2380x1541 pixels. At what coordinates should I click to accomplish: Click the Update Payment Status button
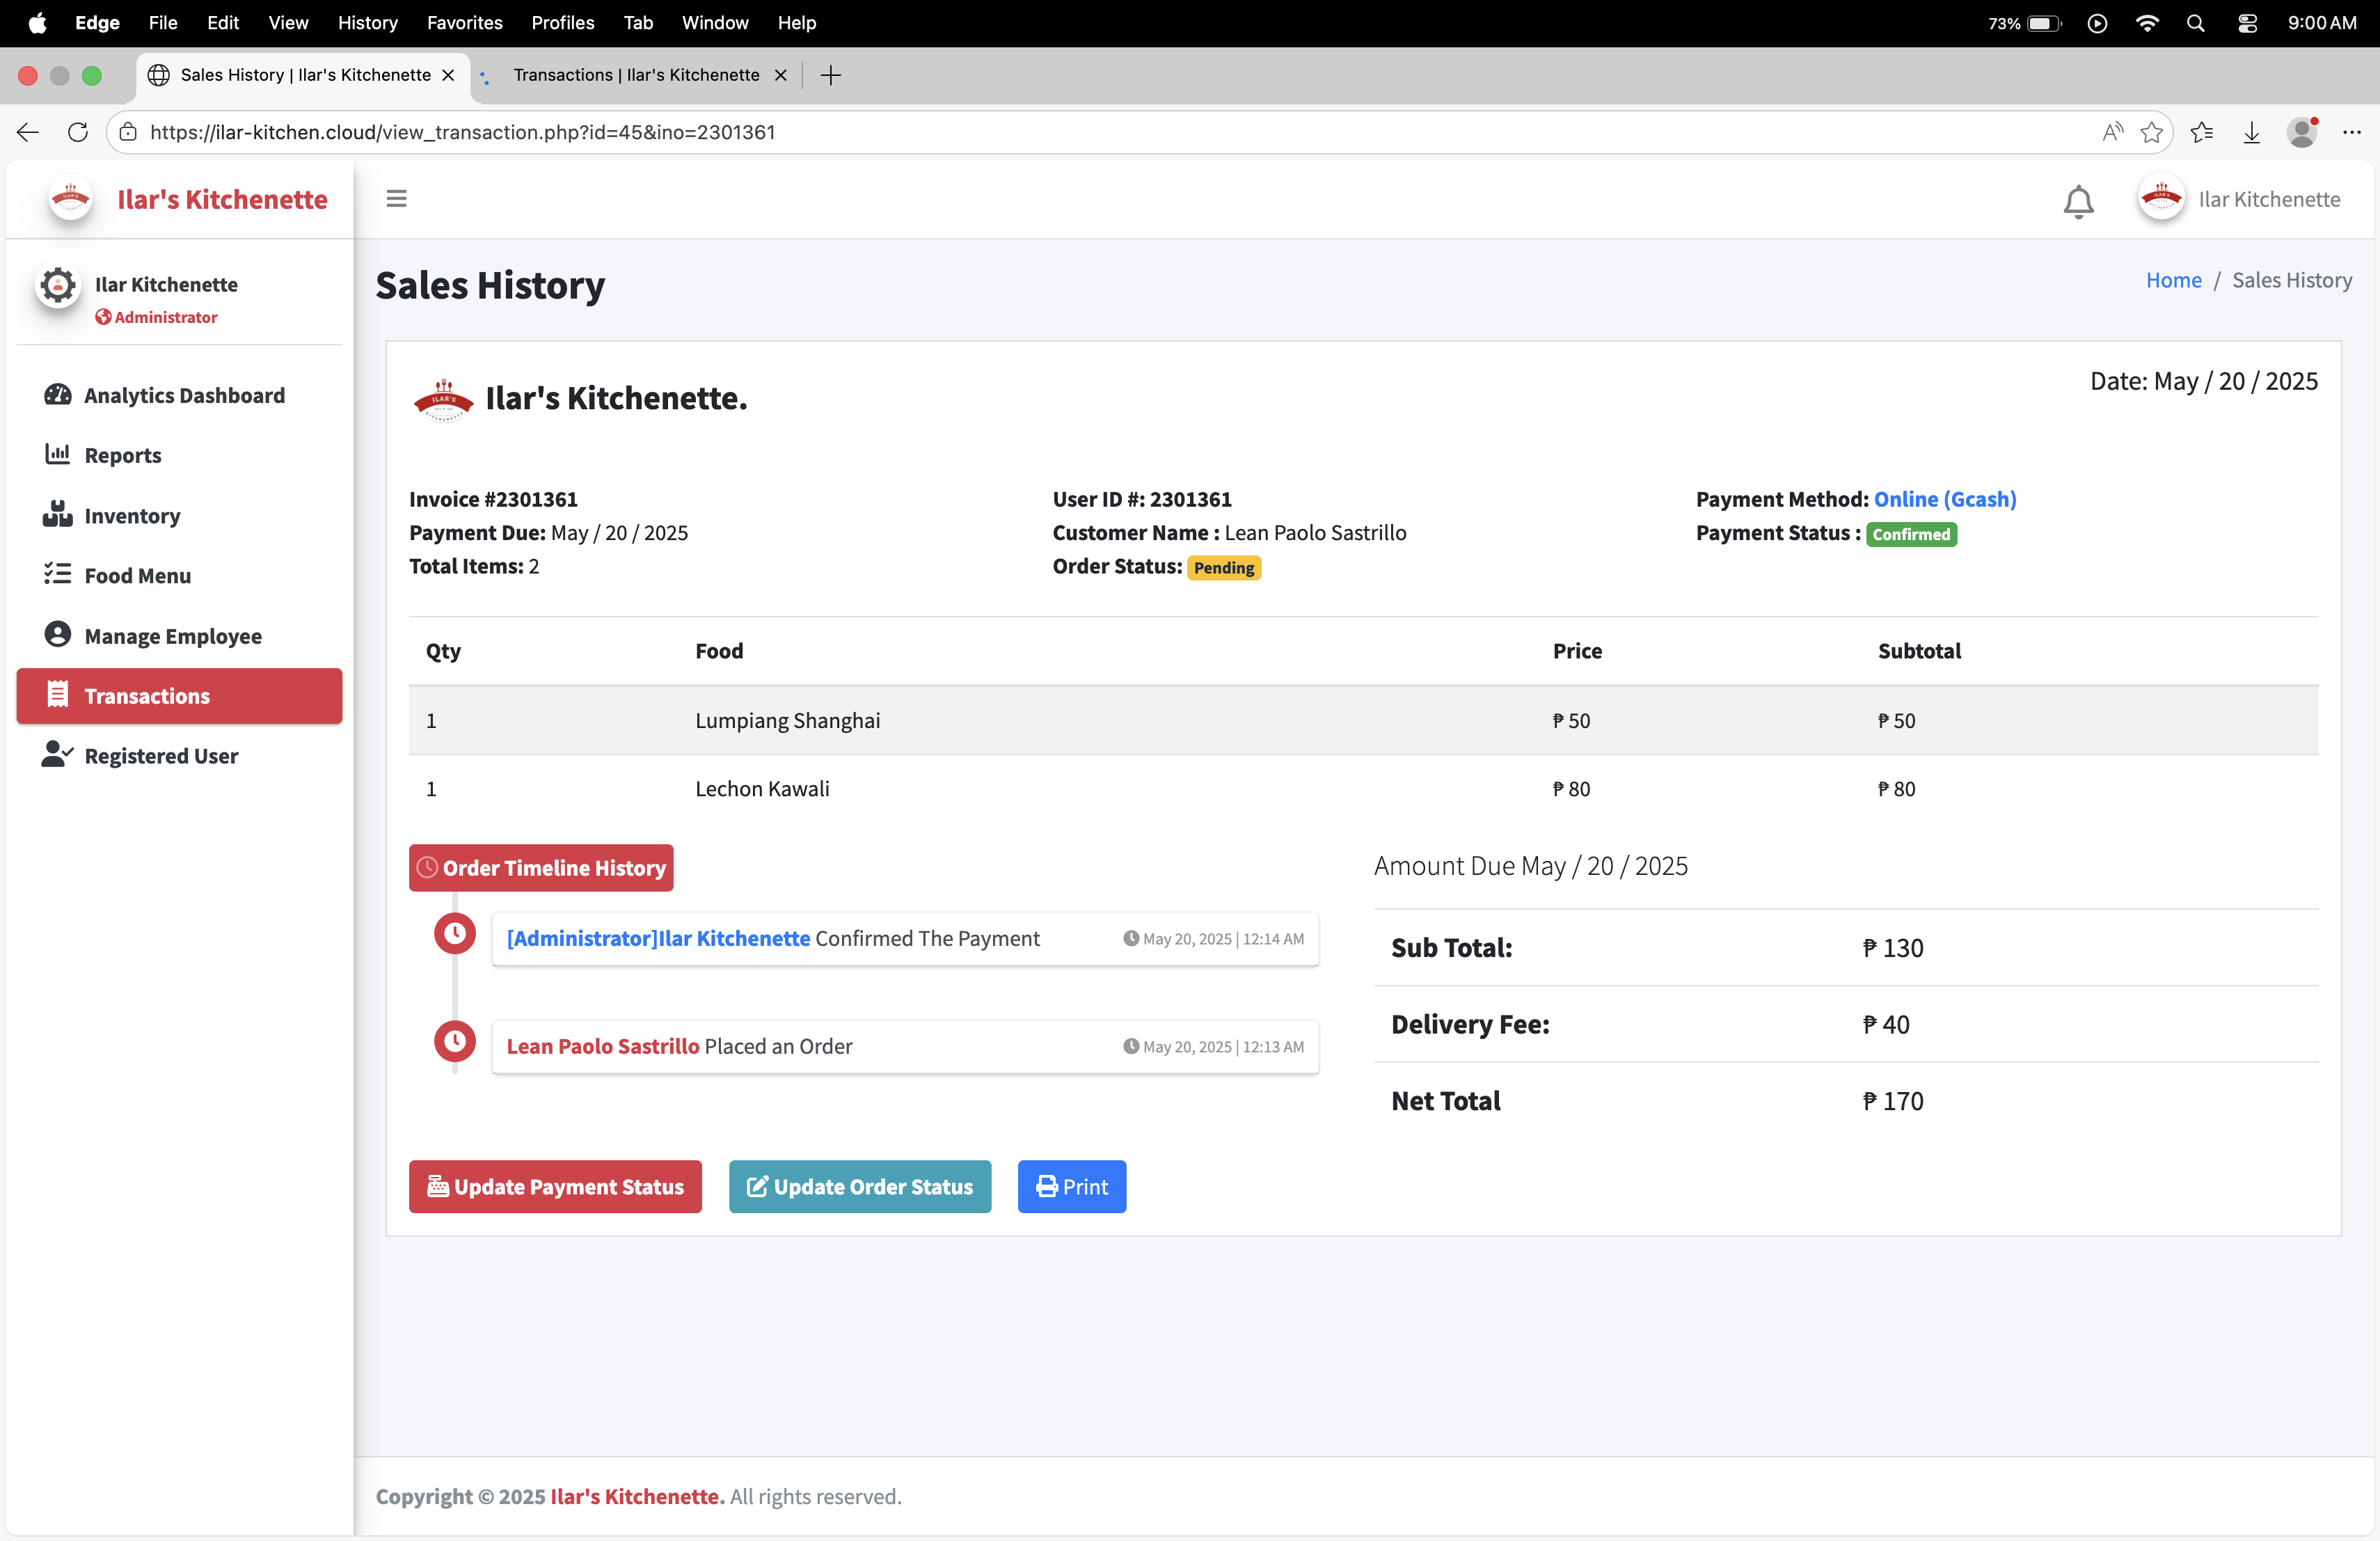555,1186
